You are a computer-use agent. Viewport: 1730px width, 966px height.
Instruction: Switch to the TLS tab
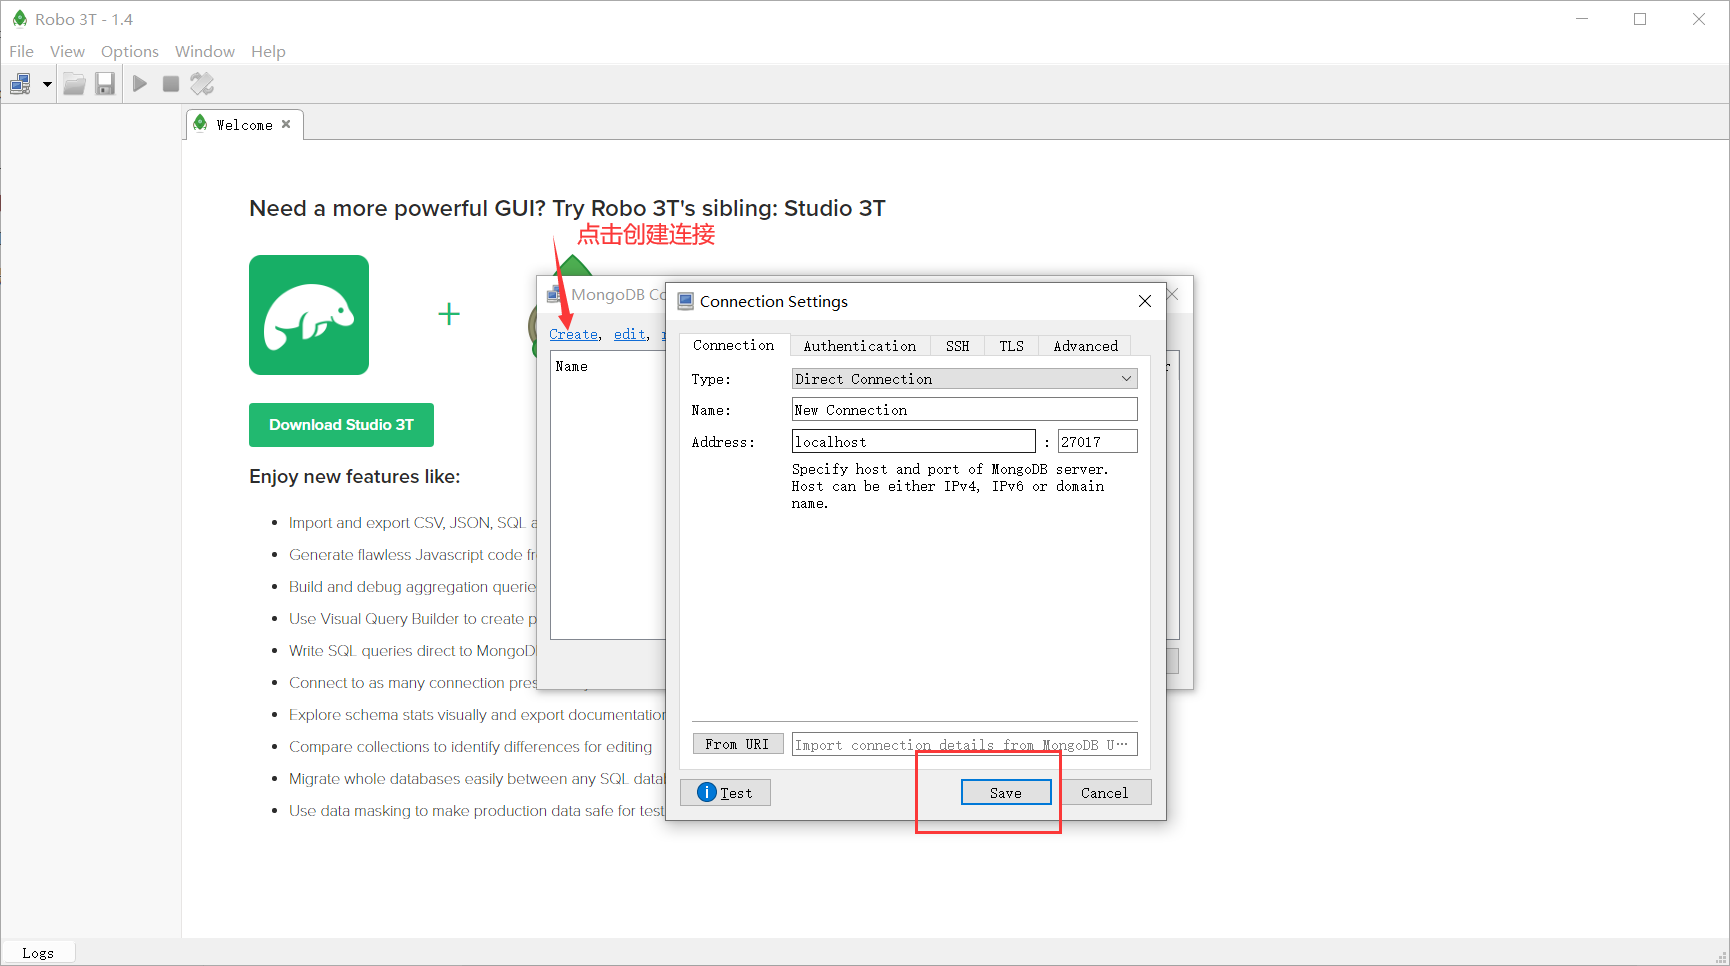point(1011,346)
